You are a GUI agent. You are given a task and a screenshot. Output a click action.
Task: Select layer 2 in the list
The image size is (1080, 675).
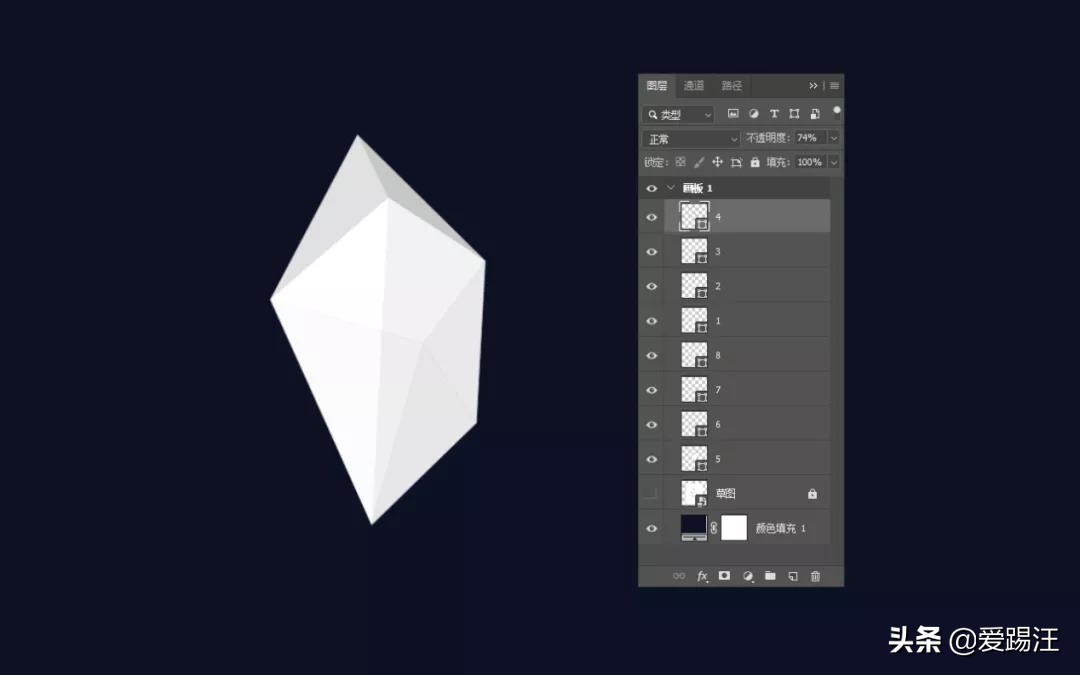pos(747,286)
